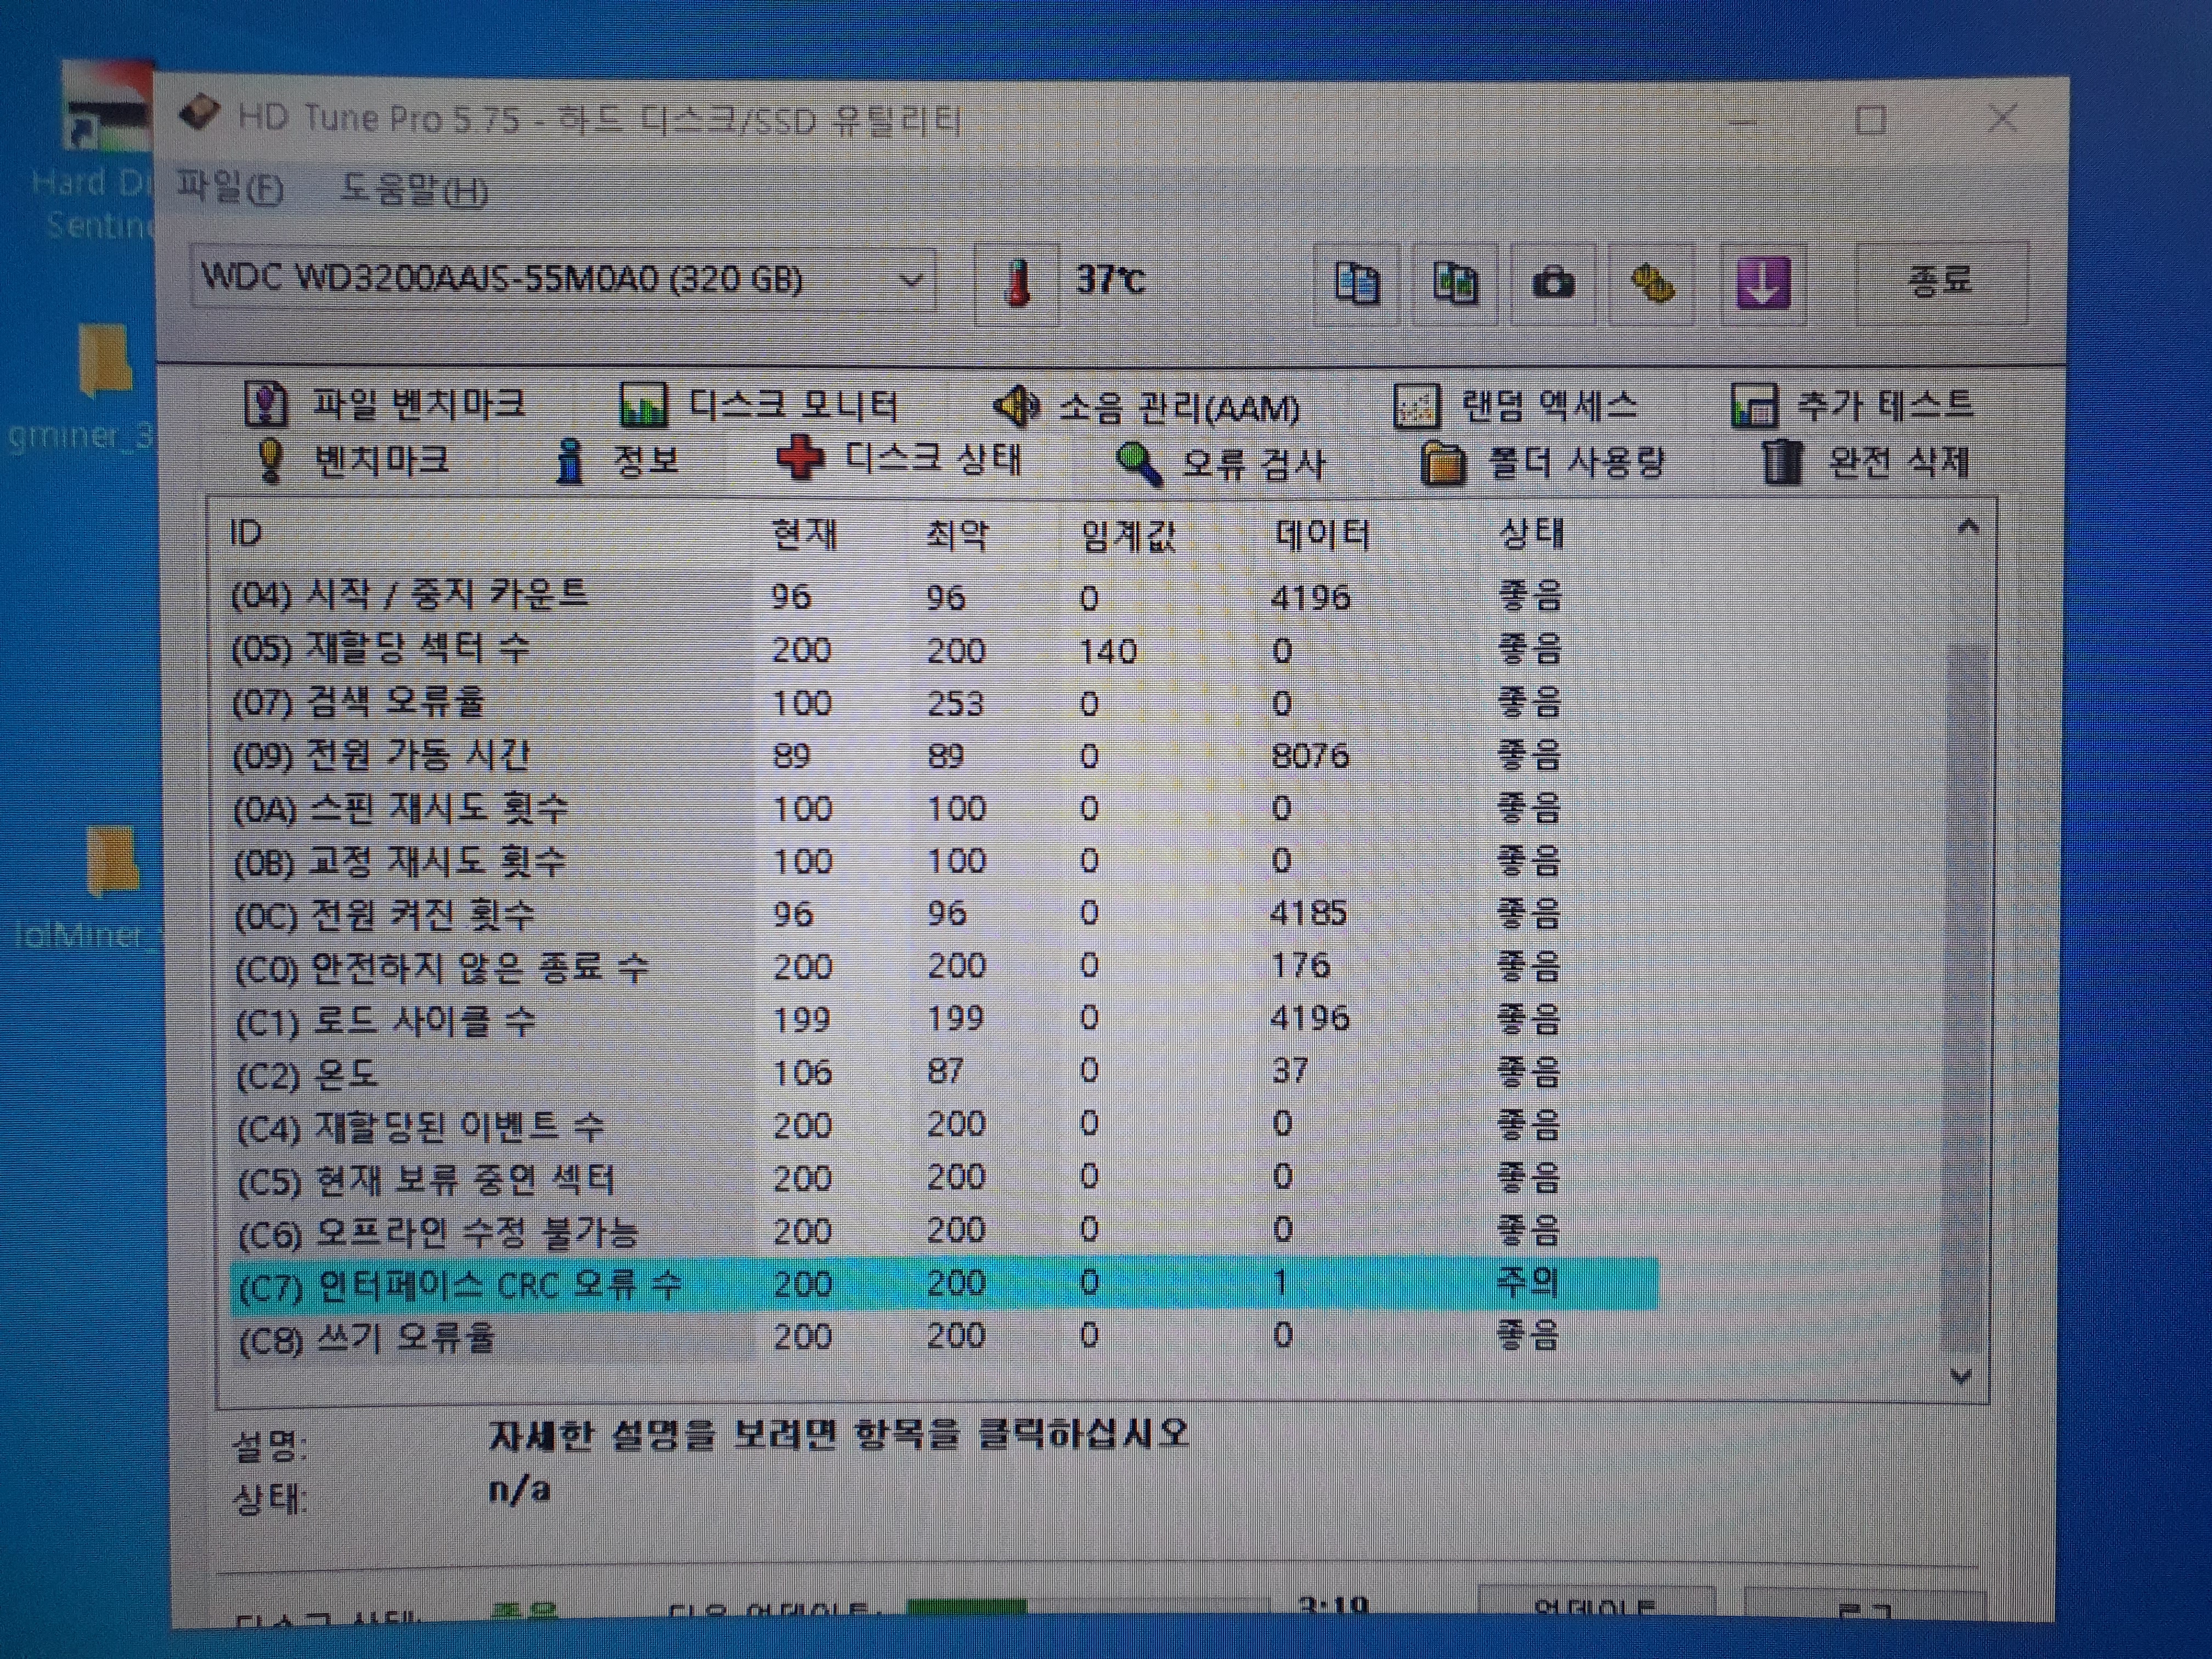
Task: Click the 임계값 column header
Action: [x=1128, y=536]
